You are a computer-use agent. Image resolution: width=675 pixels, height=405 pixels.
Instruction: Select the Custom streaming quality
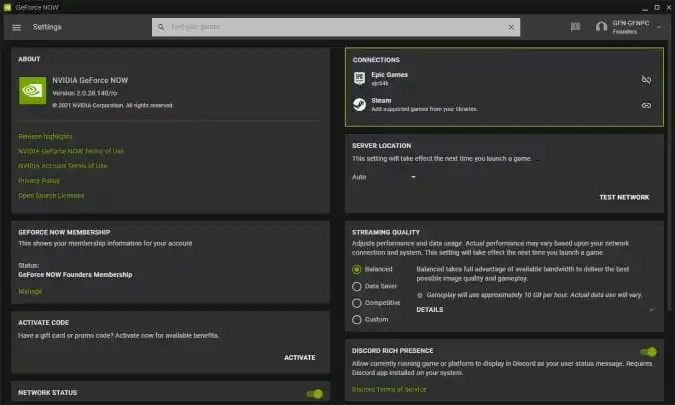[356, 320]
